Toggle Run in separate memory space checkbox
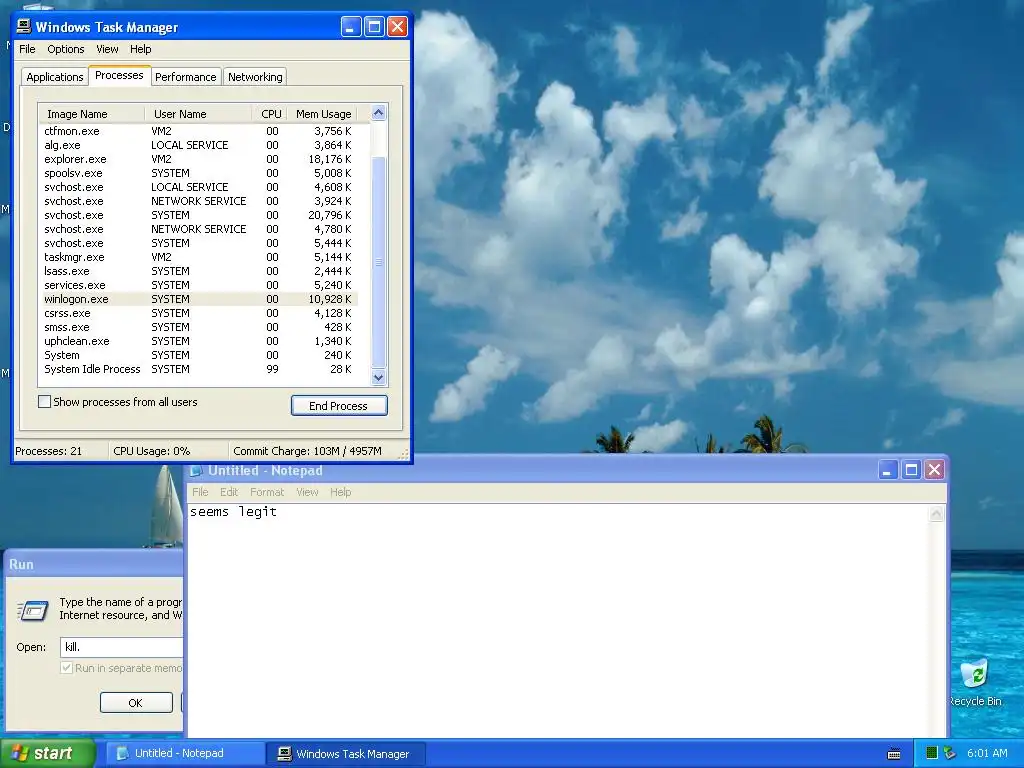 coord(66,668)
